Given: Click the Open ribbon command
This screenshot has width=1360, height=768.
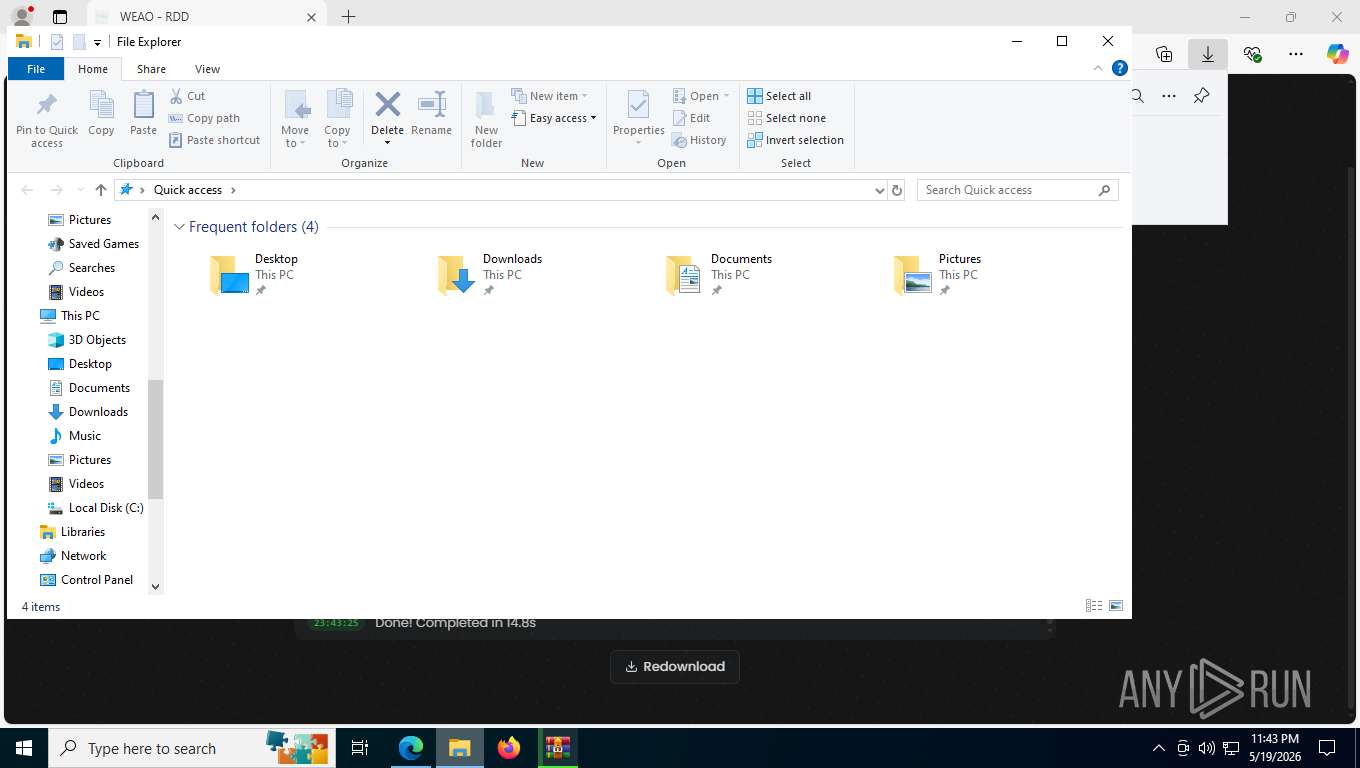Looking at the screenshot, I should [x=701, y=96].
